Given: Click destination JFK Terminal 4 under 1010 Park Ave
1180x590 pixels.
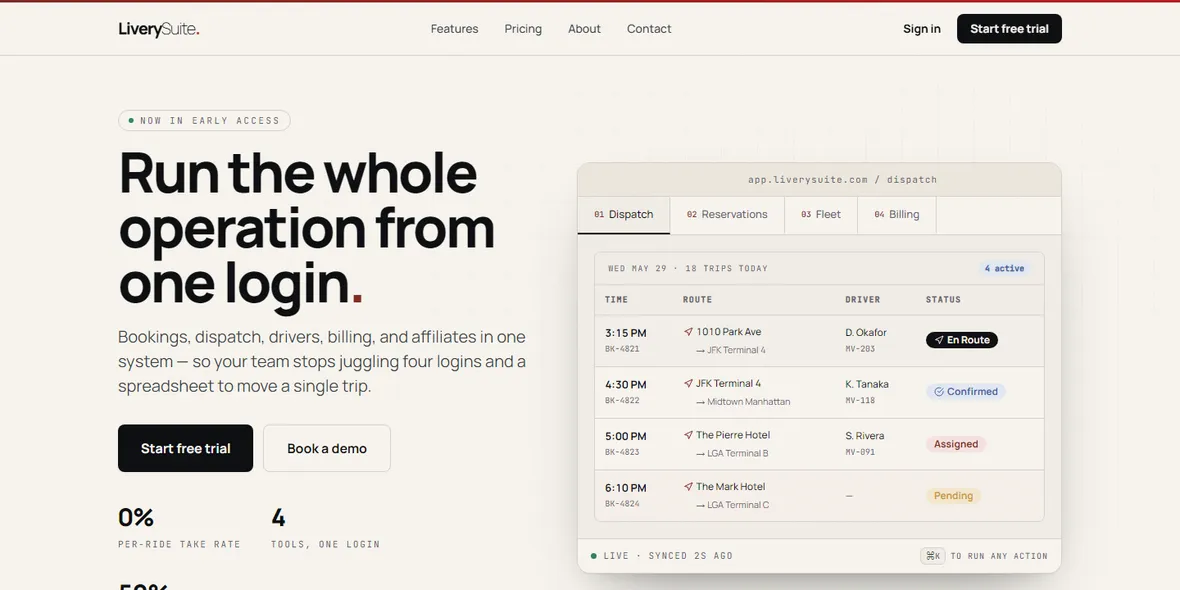Looking at the screenshot, I should coord(736,350).
